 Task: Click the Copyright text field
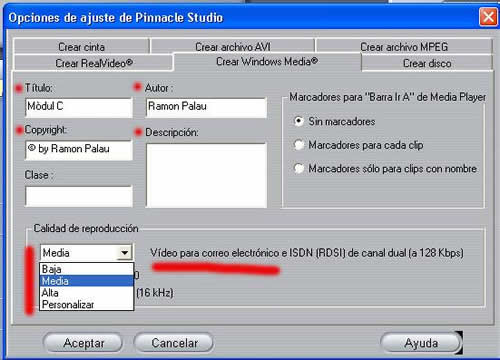(79, 150)
